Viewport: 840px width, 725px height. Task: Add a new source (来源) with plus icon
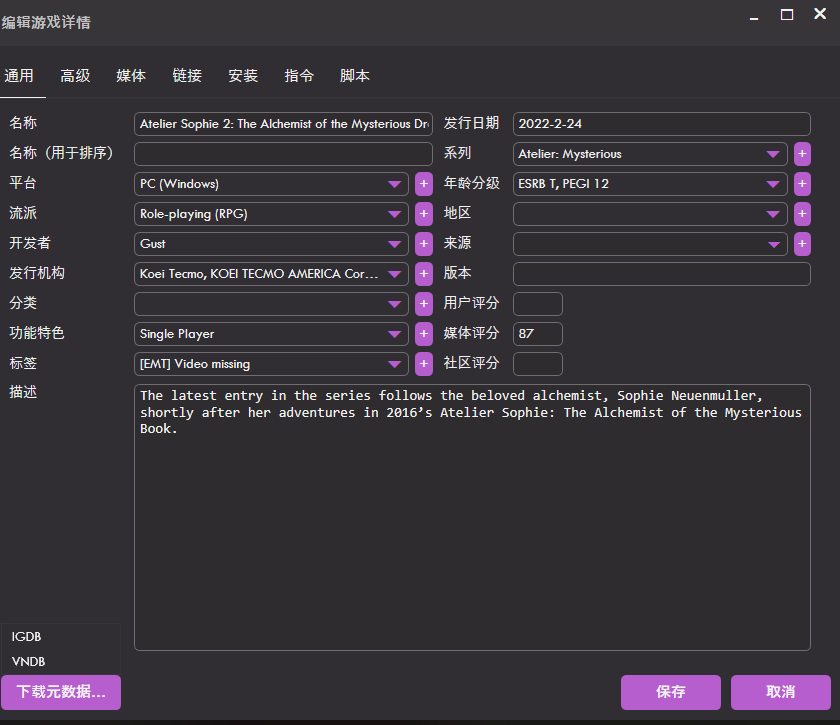click(802, 244)
